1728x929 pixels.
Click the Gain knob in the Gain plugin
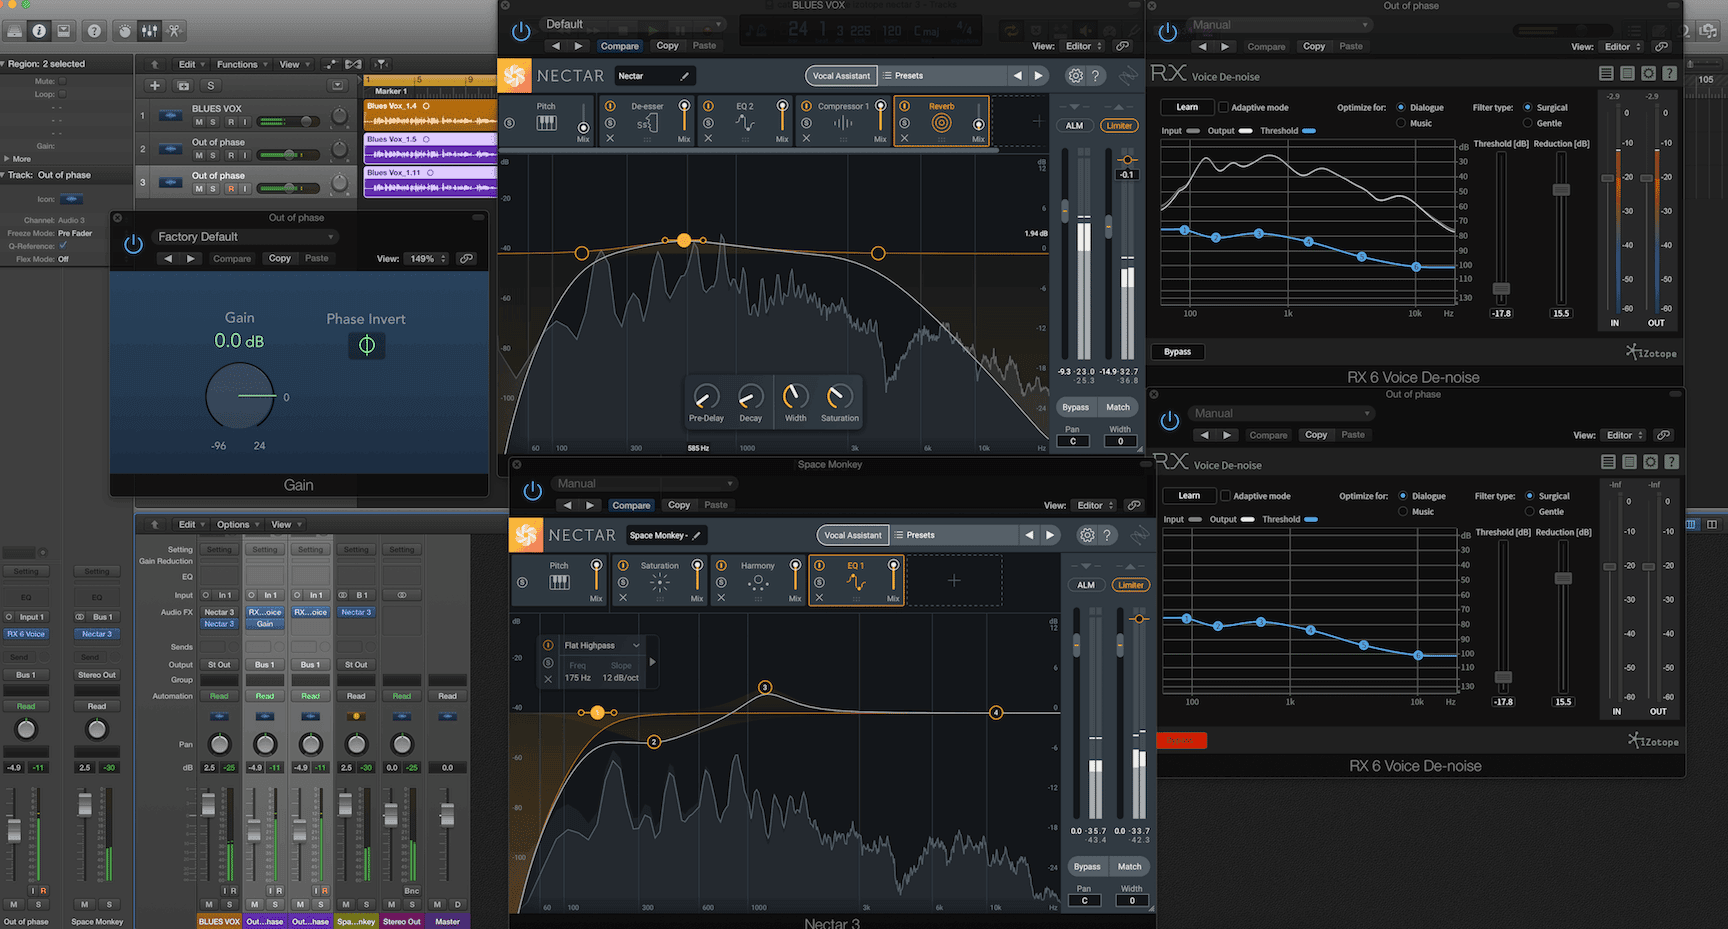(241, 396)
